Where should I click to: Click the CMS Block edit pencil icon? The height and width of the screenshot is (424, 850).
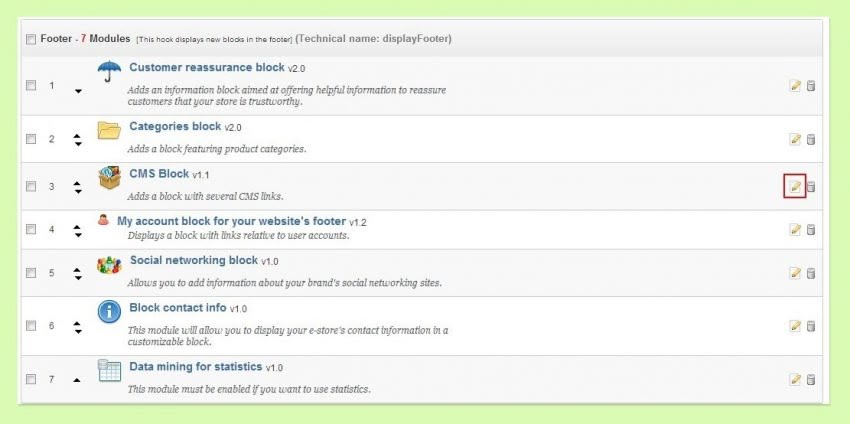coord(795,187)
